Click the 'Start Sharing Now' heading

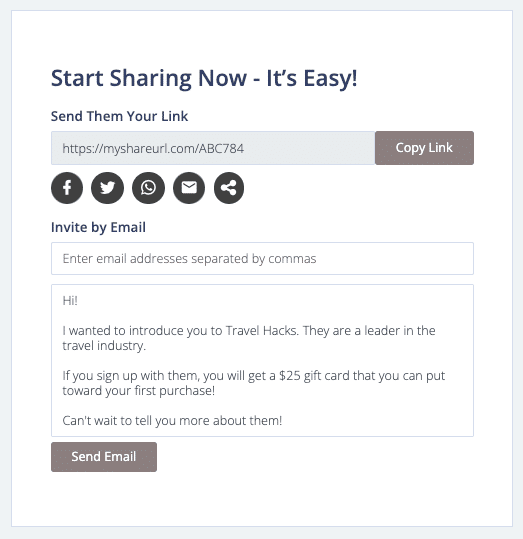(x=204, y=78)
